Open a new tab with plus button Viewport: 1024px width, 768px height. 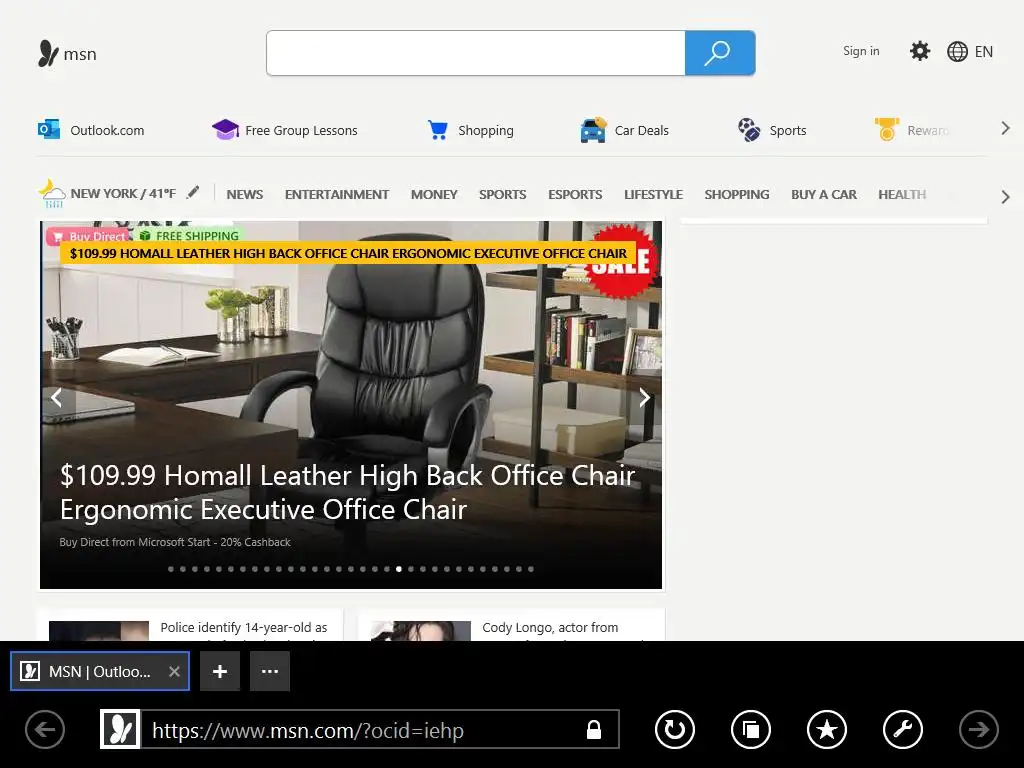tap(220, 671)
